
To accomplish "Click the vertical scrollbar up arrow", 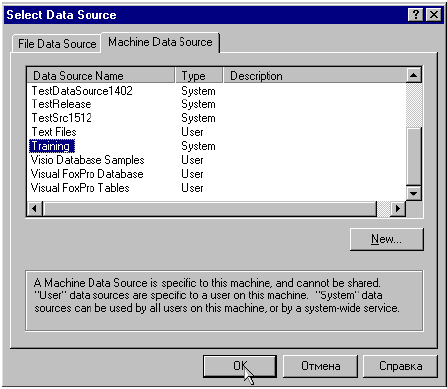I will [414, 75].
